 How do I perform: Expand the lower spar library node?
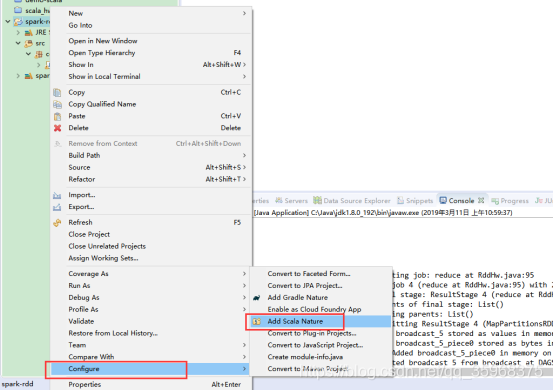[x=18, y=76]
